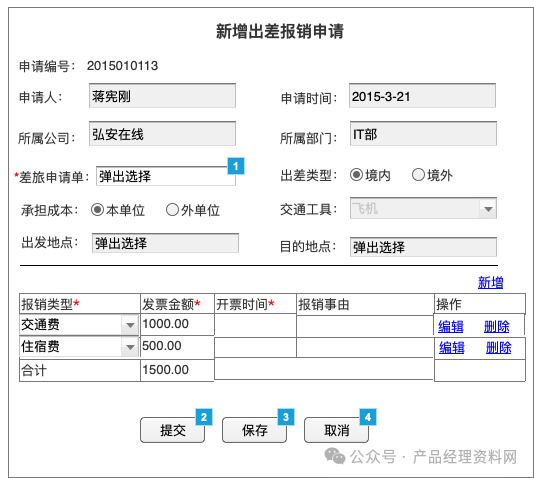This screenshot has width=534, height=478.
Task: Click the blue annotation marker number 3
Action: [x=286, y=417]
